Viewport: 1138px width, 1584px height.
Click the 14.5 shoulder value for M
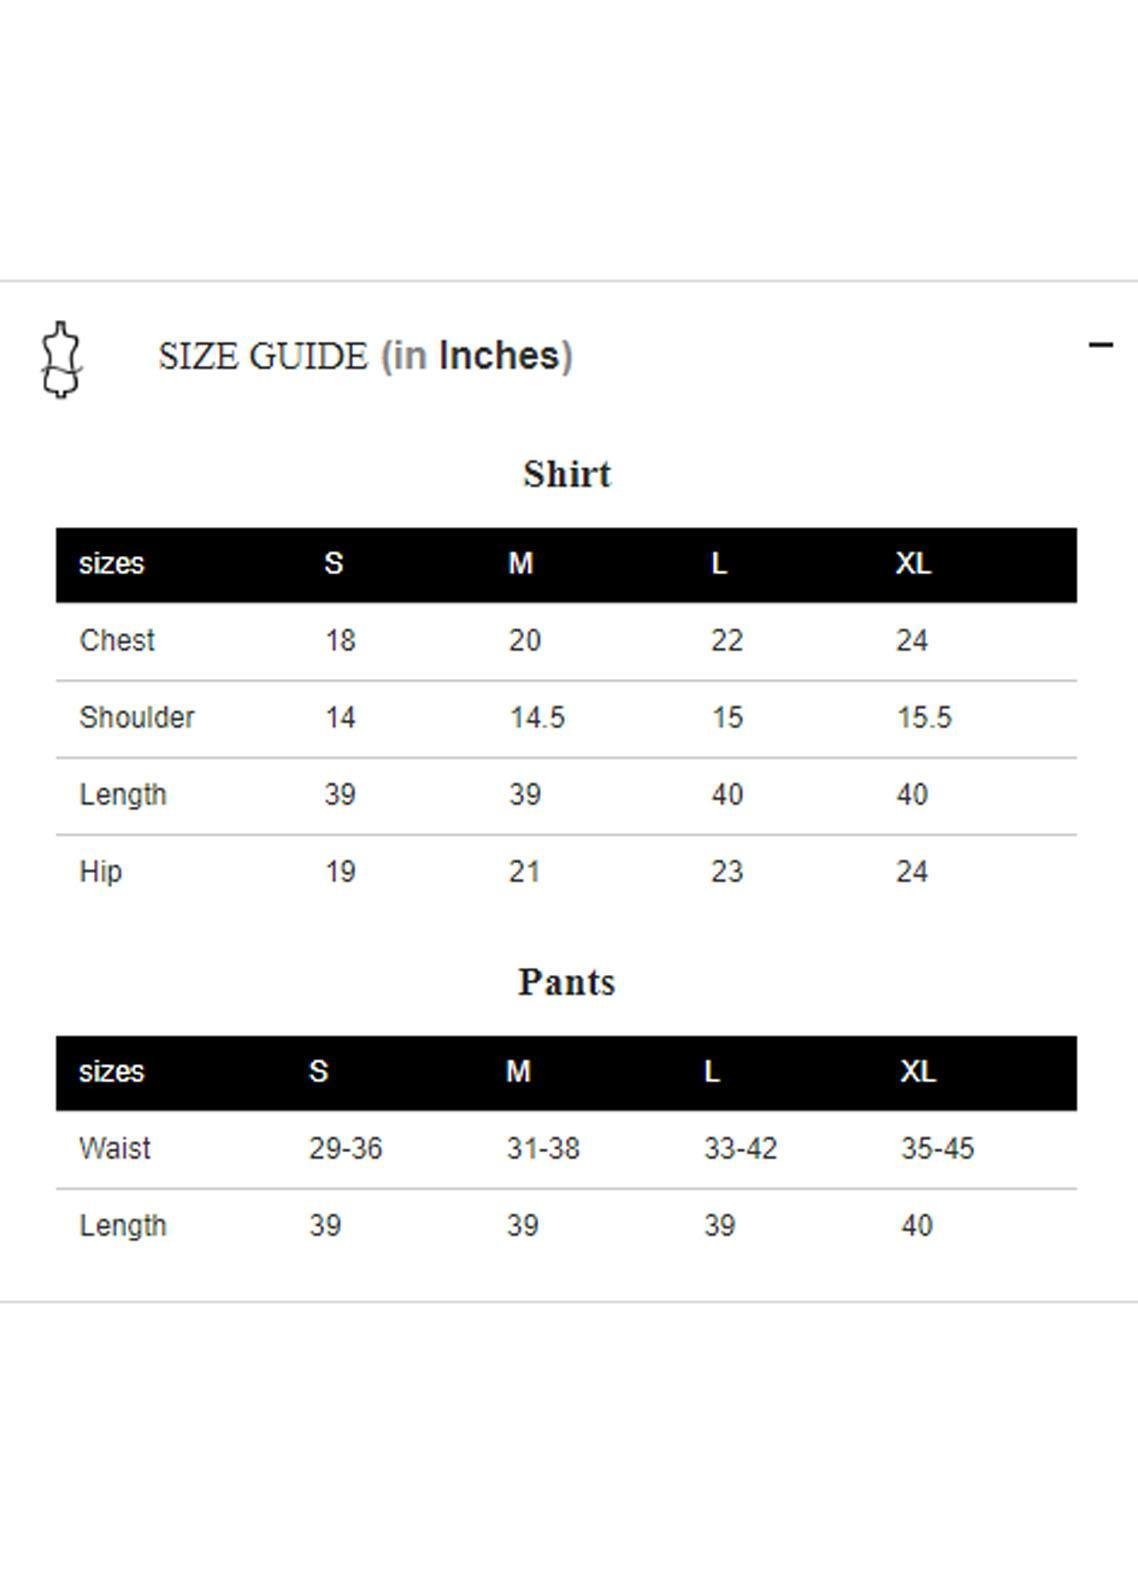537,717
